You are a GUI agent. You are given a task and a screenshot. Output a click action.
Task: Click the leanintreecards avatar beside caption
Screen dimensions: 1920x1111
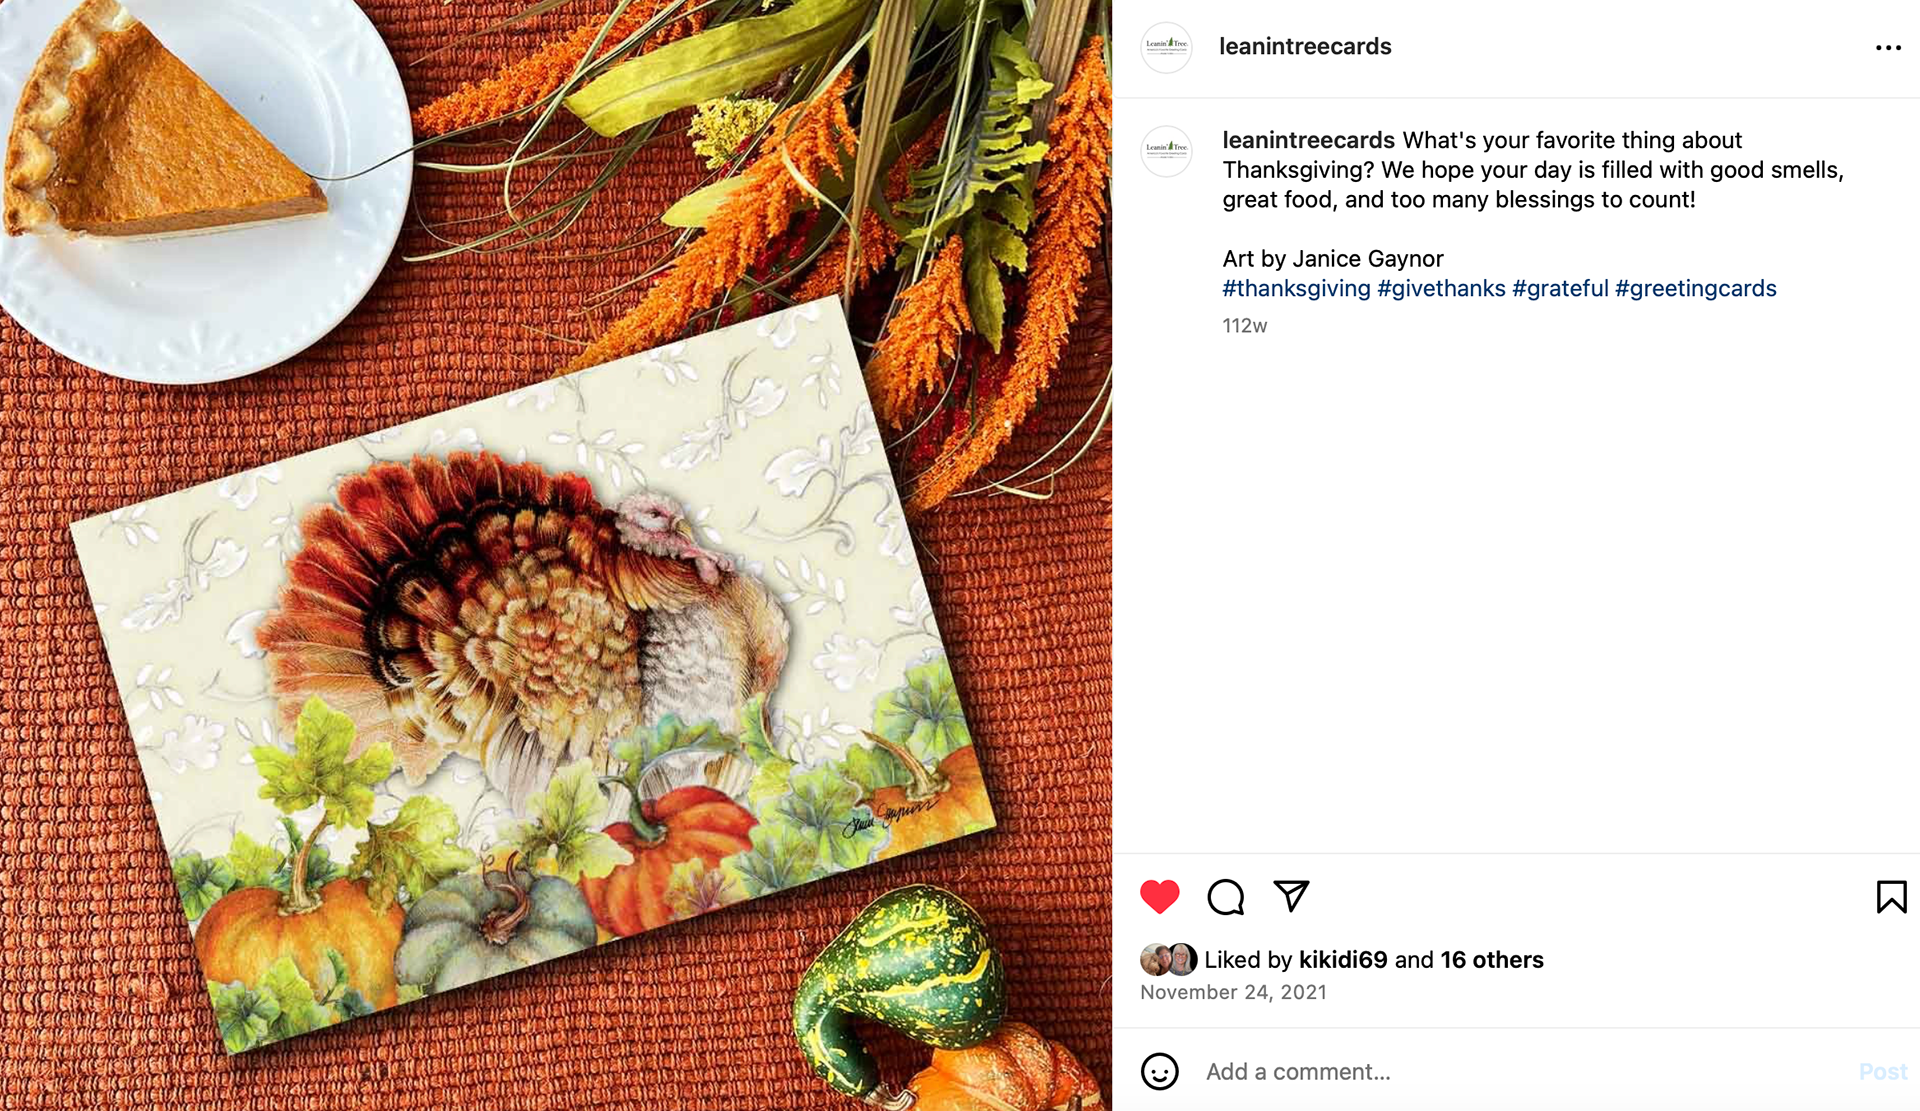tap(1166, 151)
